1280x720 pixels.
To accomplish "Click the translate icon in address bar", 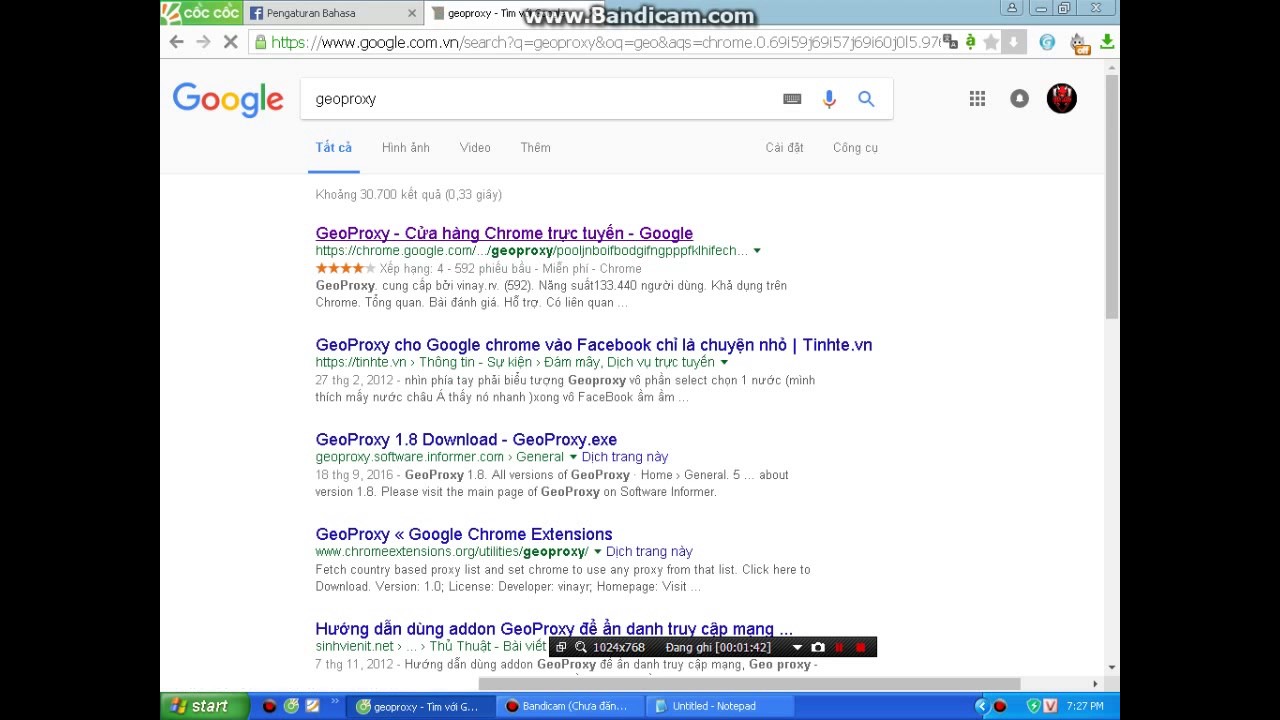I will click(950, 42).
